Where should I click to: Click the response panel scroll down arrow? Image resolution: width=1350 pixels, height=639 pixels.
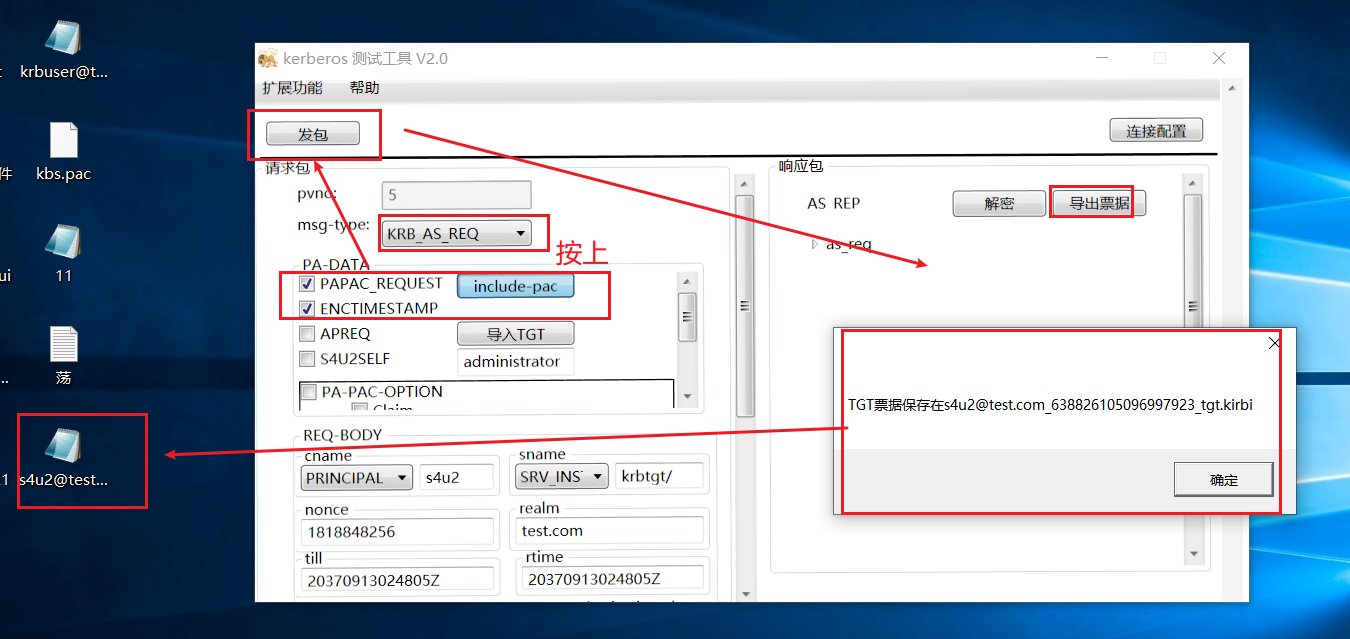coord(1192,553)
